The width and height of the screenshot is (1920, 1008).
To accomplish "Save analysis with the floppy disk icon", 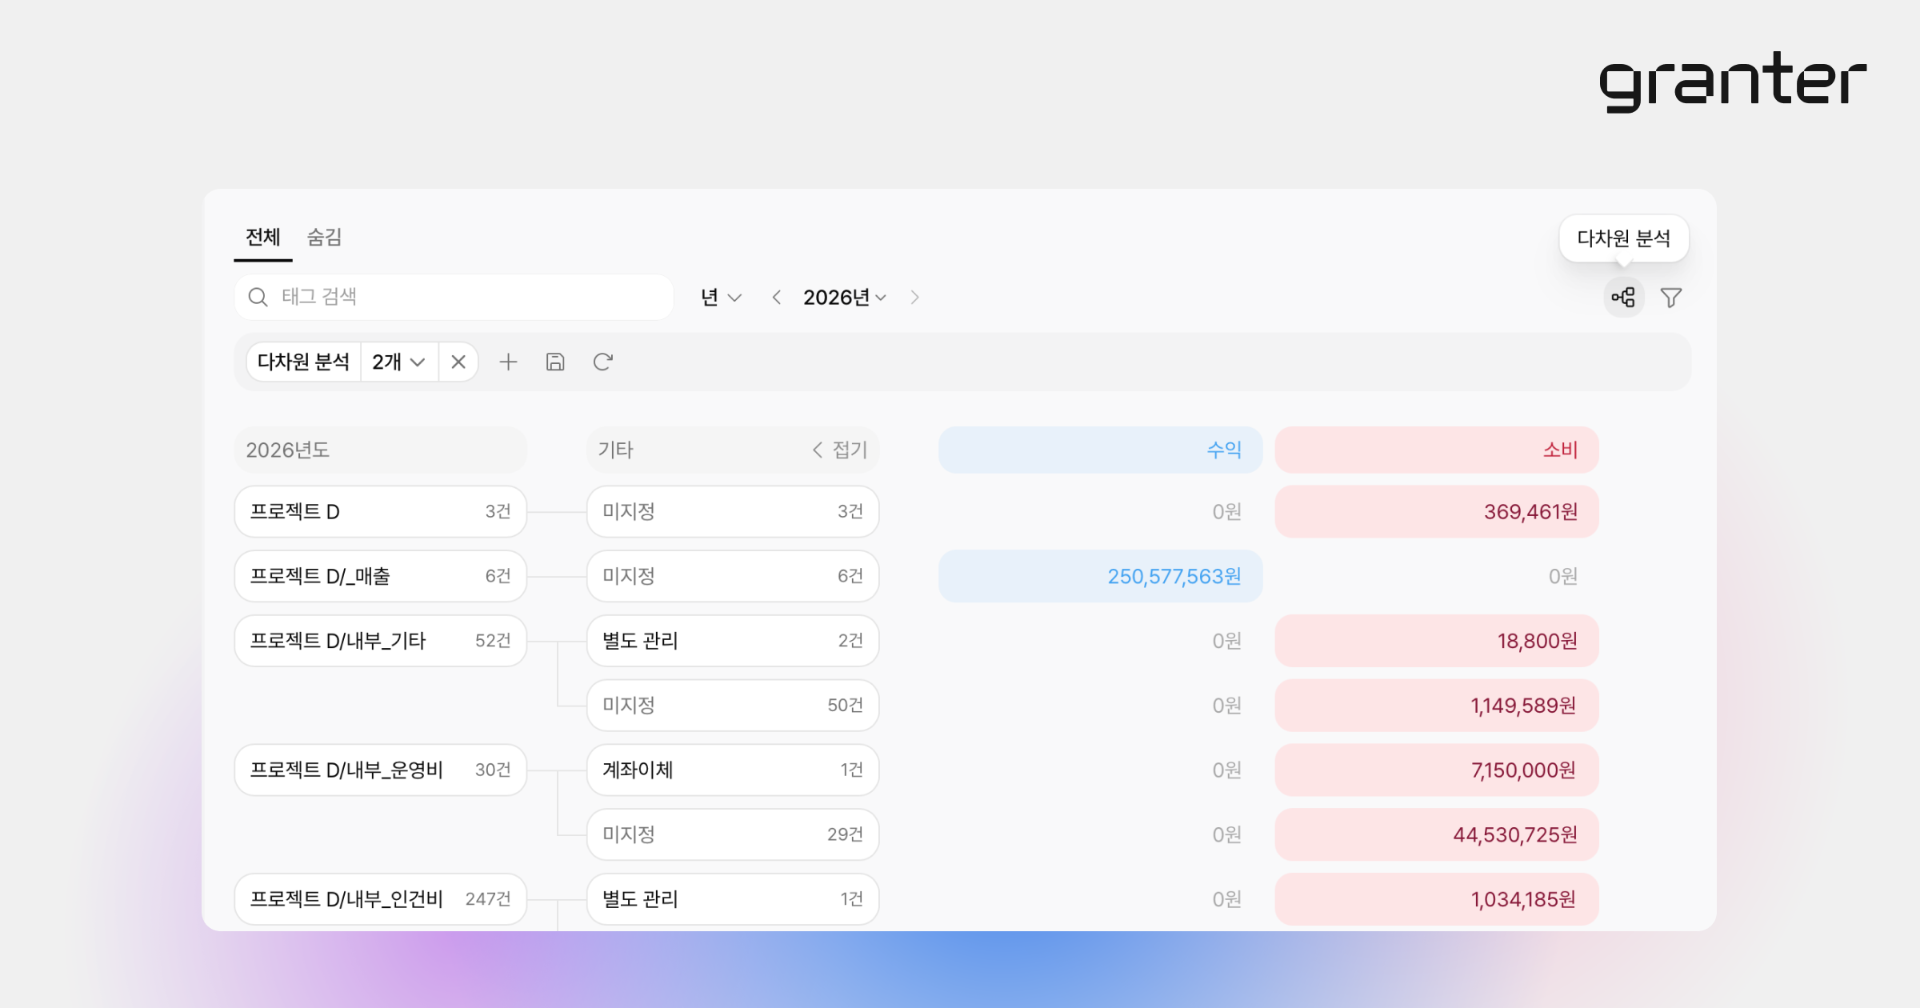I will pyautogui.click(x=555, y=362).
